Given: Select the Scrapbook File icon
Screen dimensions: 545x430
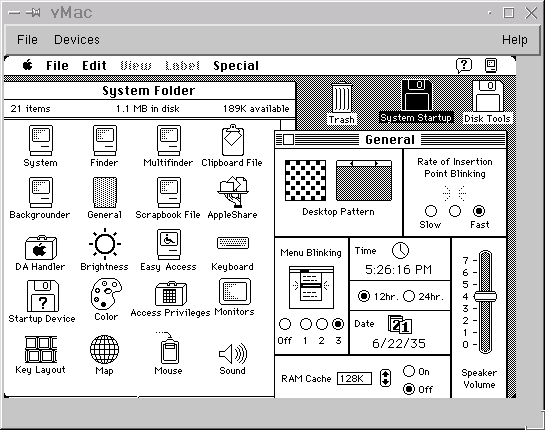Looking at the screenshot, I should (169, 193).
